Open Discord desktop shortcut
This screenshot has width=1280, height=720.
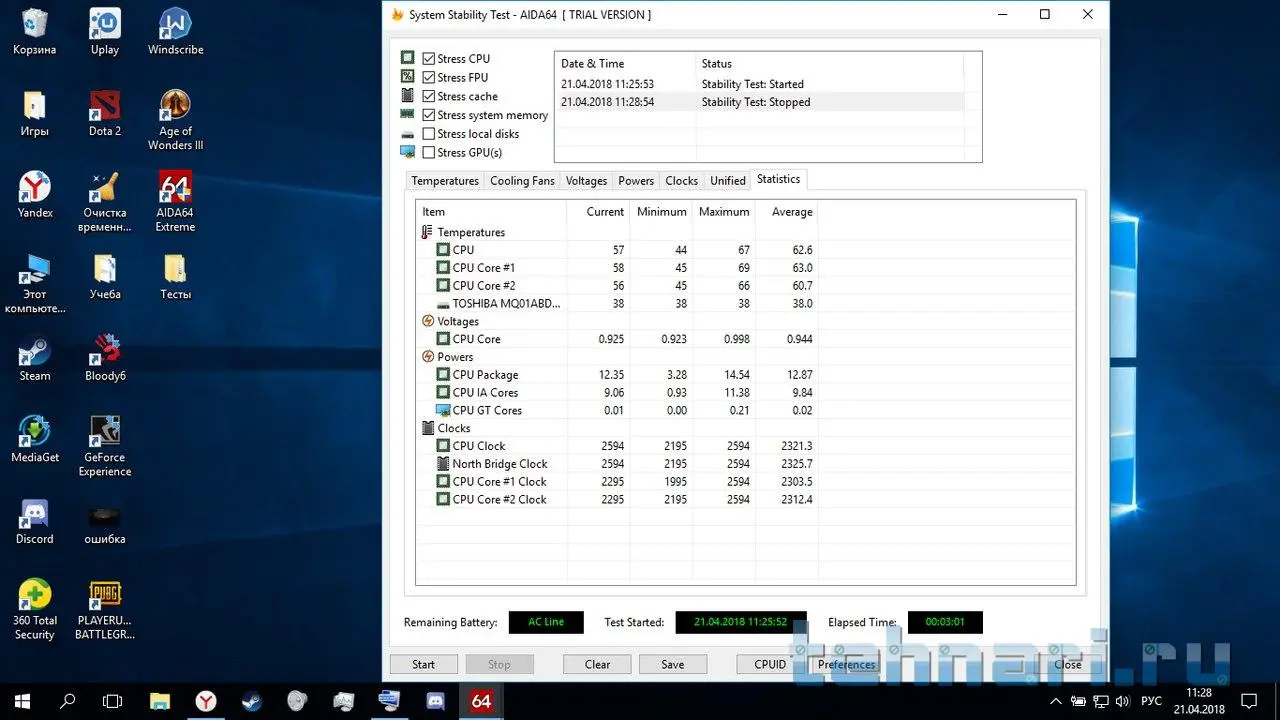pos(35,517)
